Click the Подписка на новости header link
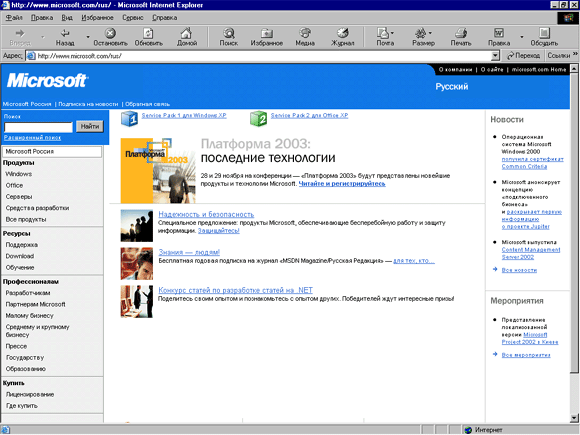 tap(88, 104)
